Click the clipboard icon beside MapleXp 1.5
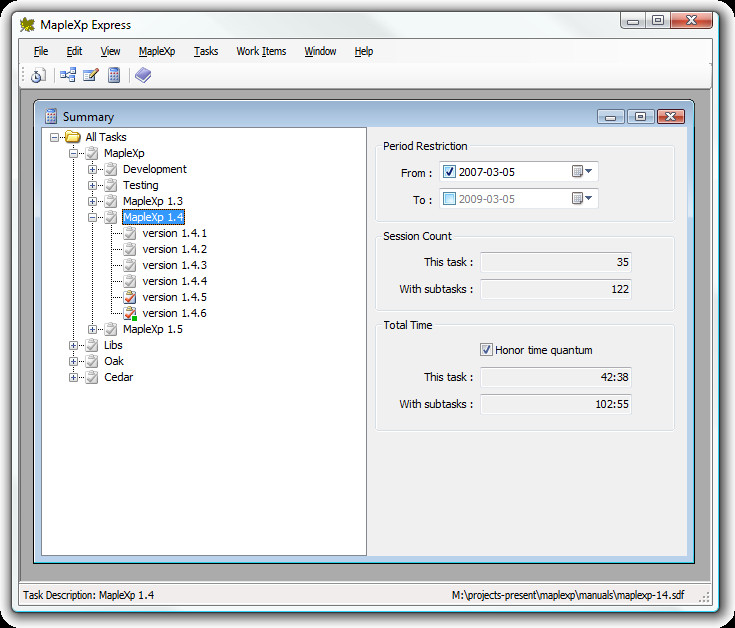 (x=111, y=329)
